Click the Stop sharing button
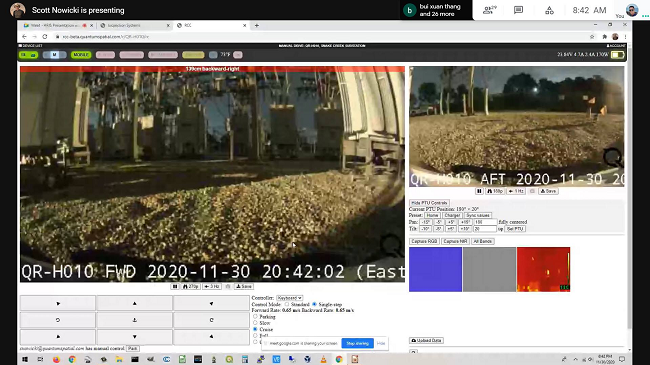This screenshot has width=650, height=365. (357, 343)
